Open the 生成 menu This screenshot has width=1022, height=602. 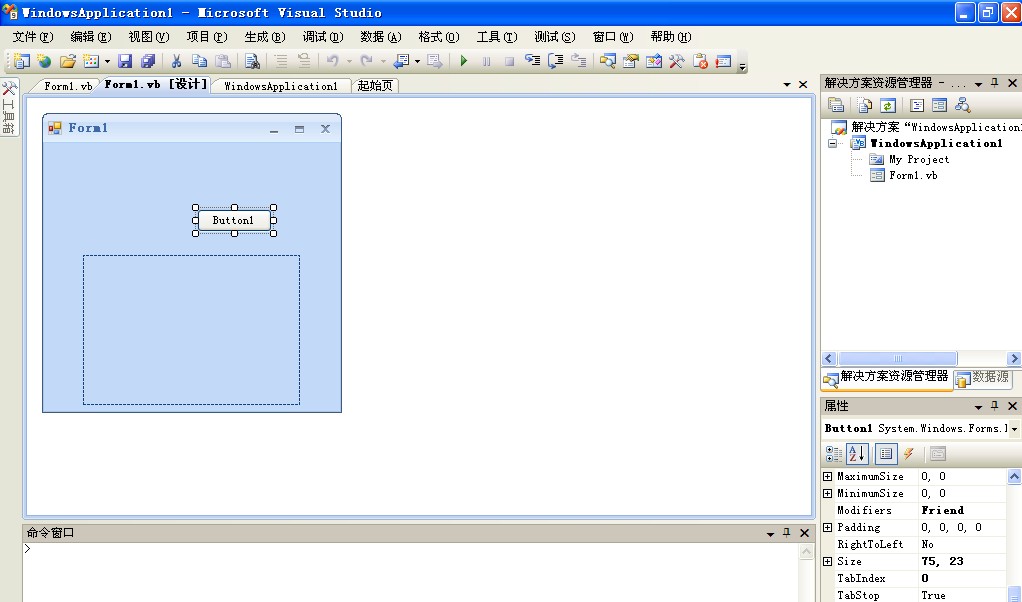point(265,37)
